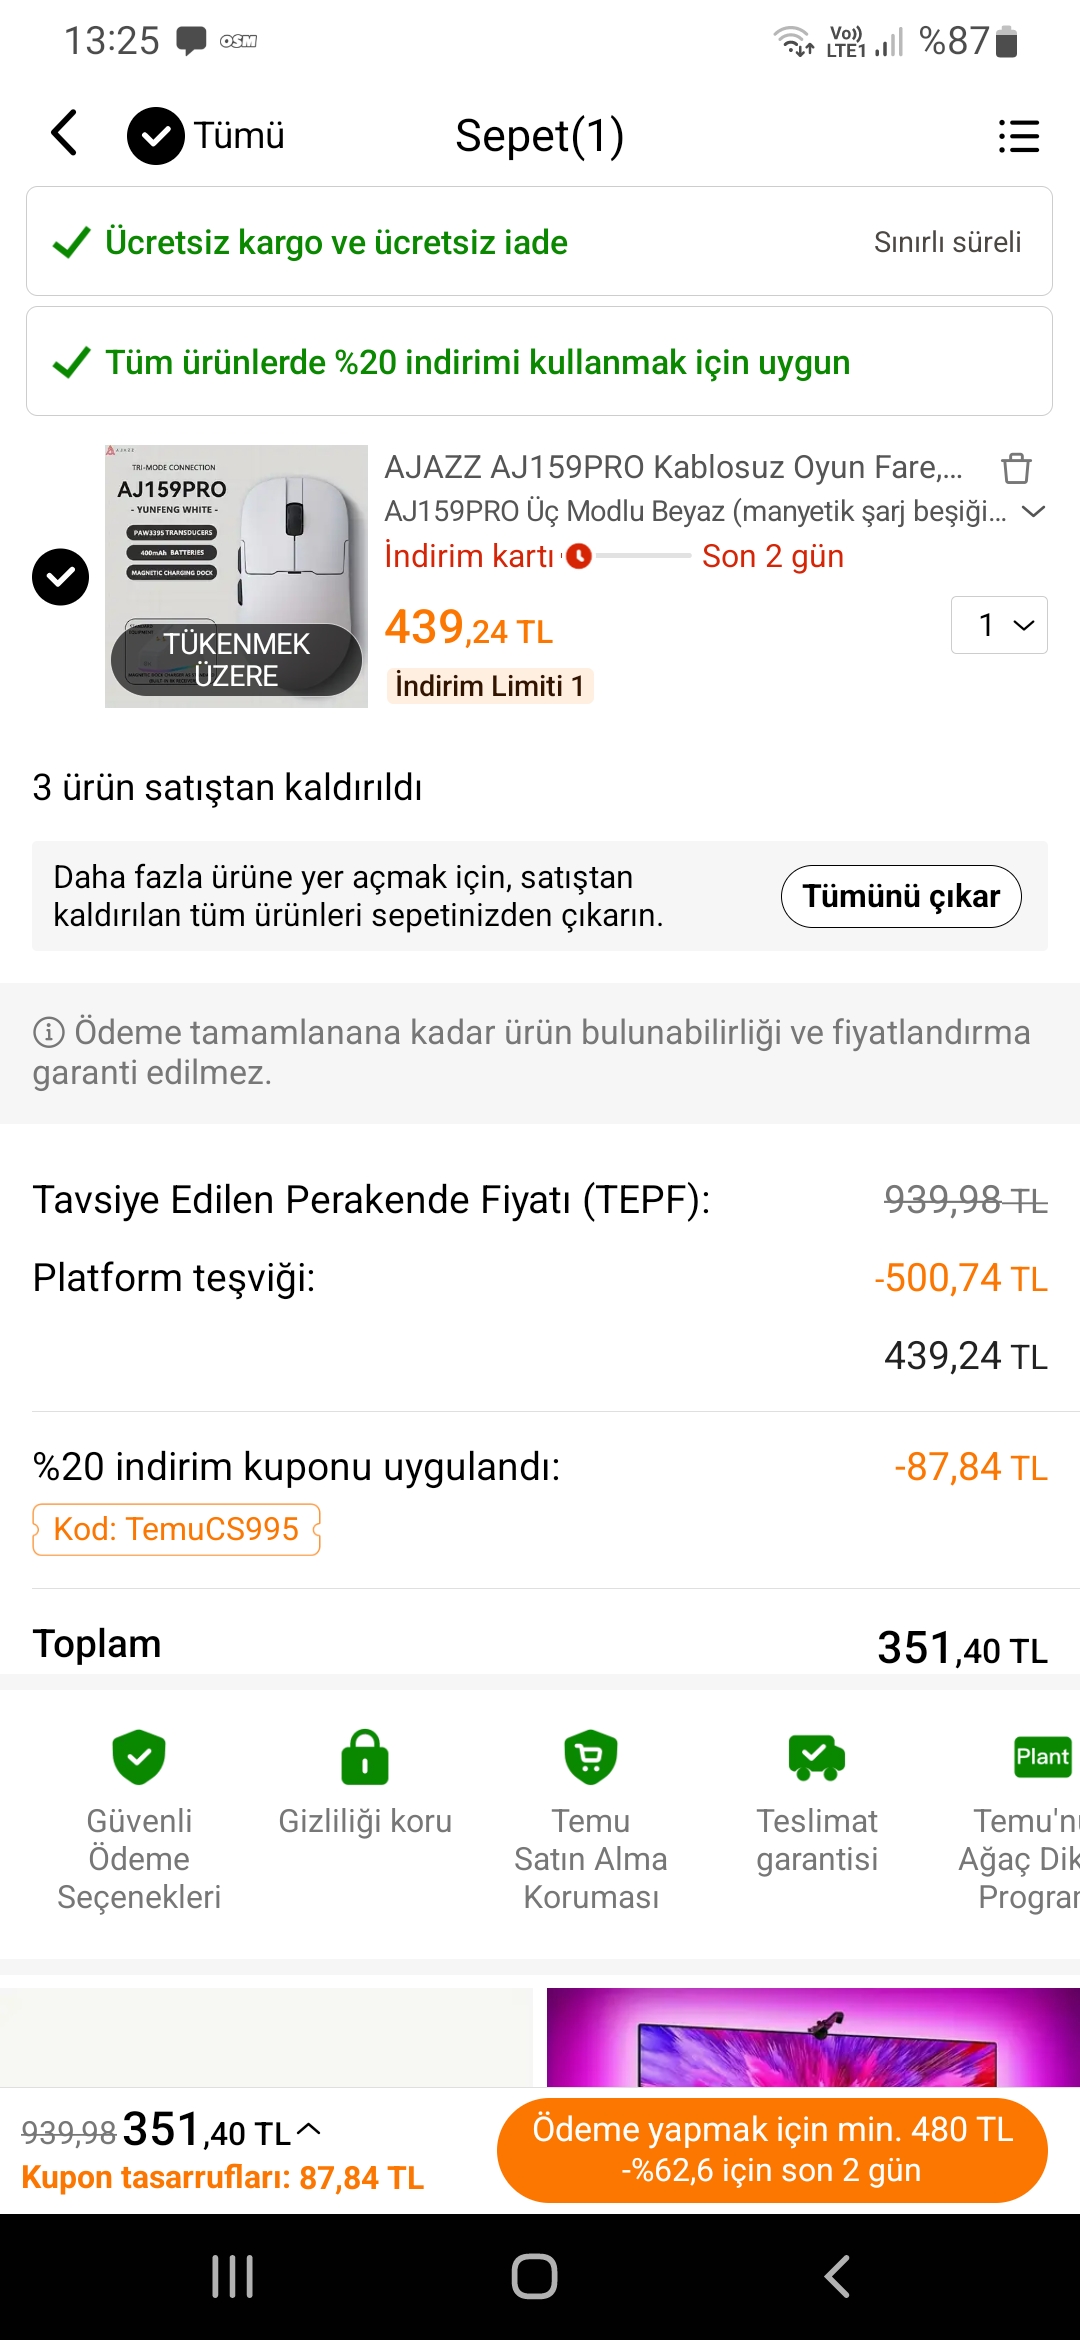Tap the orange Ödeme yapmak checkout button
The image size is (1080, 2340).
pyautogui.click(x=772, y=2150)
